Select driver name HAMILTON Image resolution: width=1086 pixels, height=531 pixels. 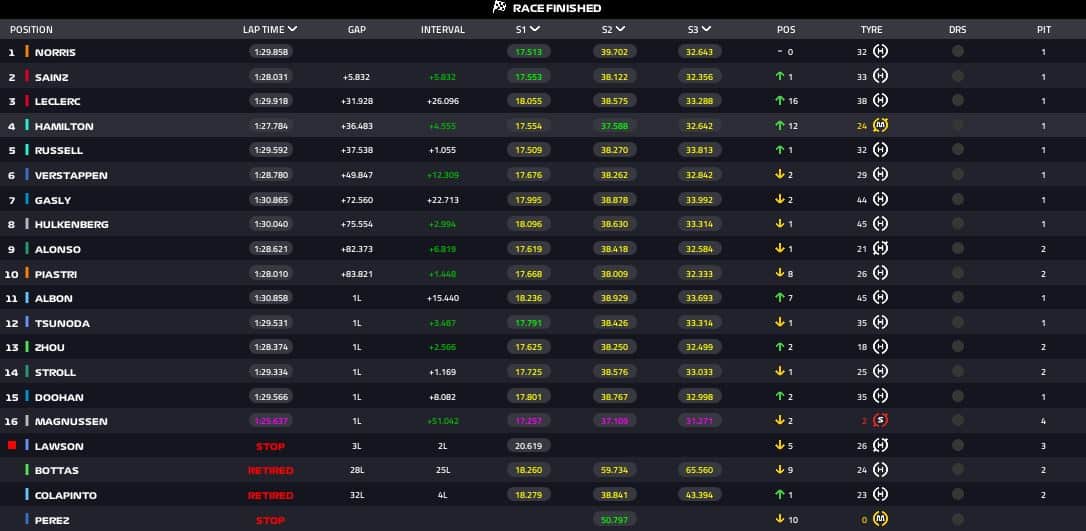64,126
